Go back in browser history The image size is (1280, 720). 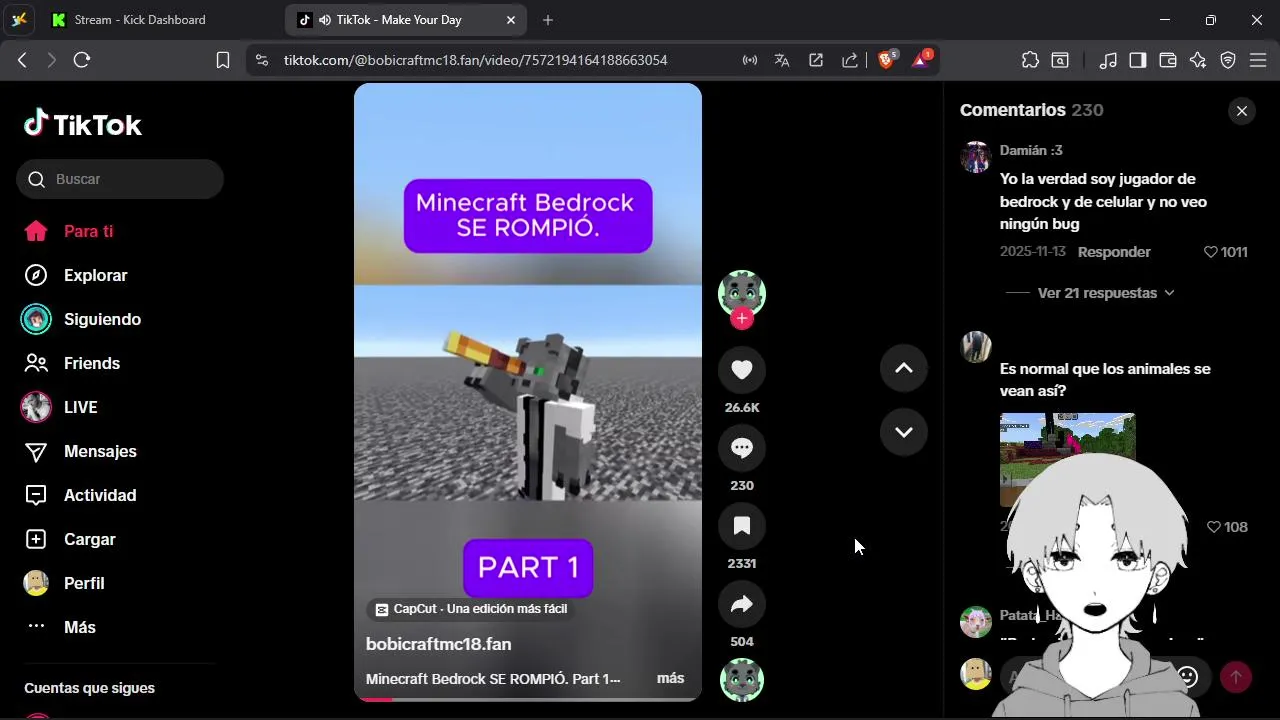tap(22, 60)
